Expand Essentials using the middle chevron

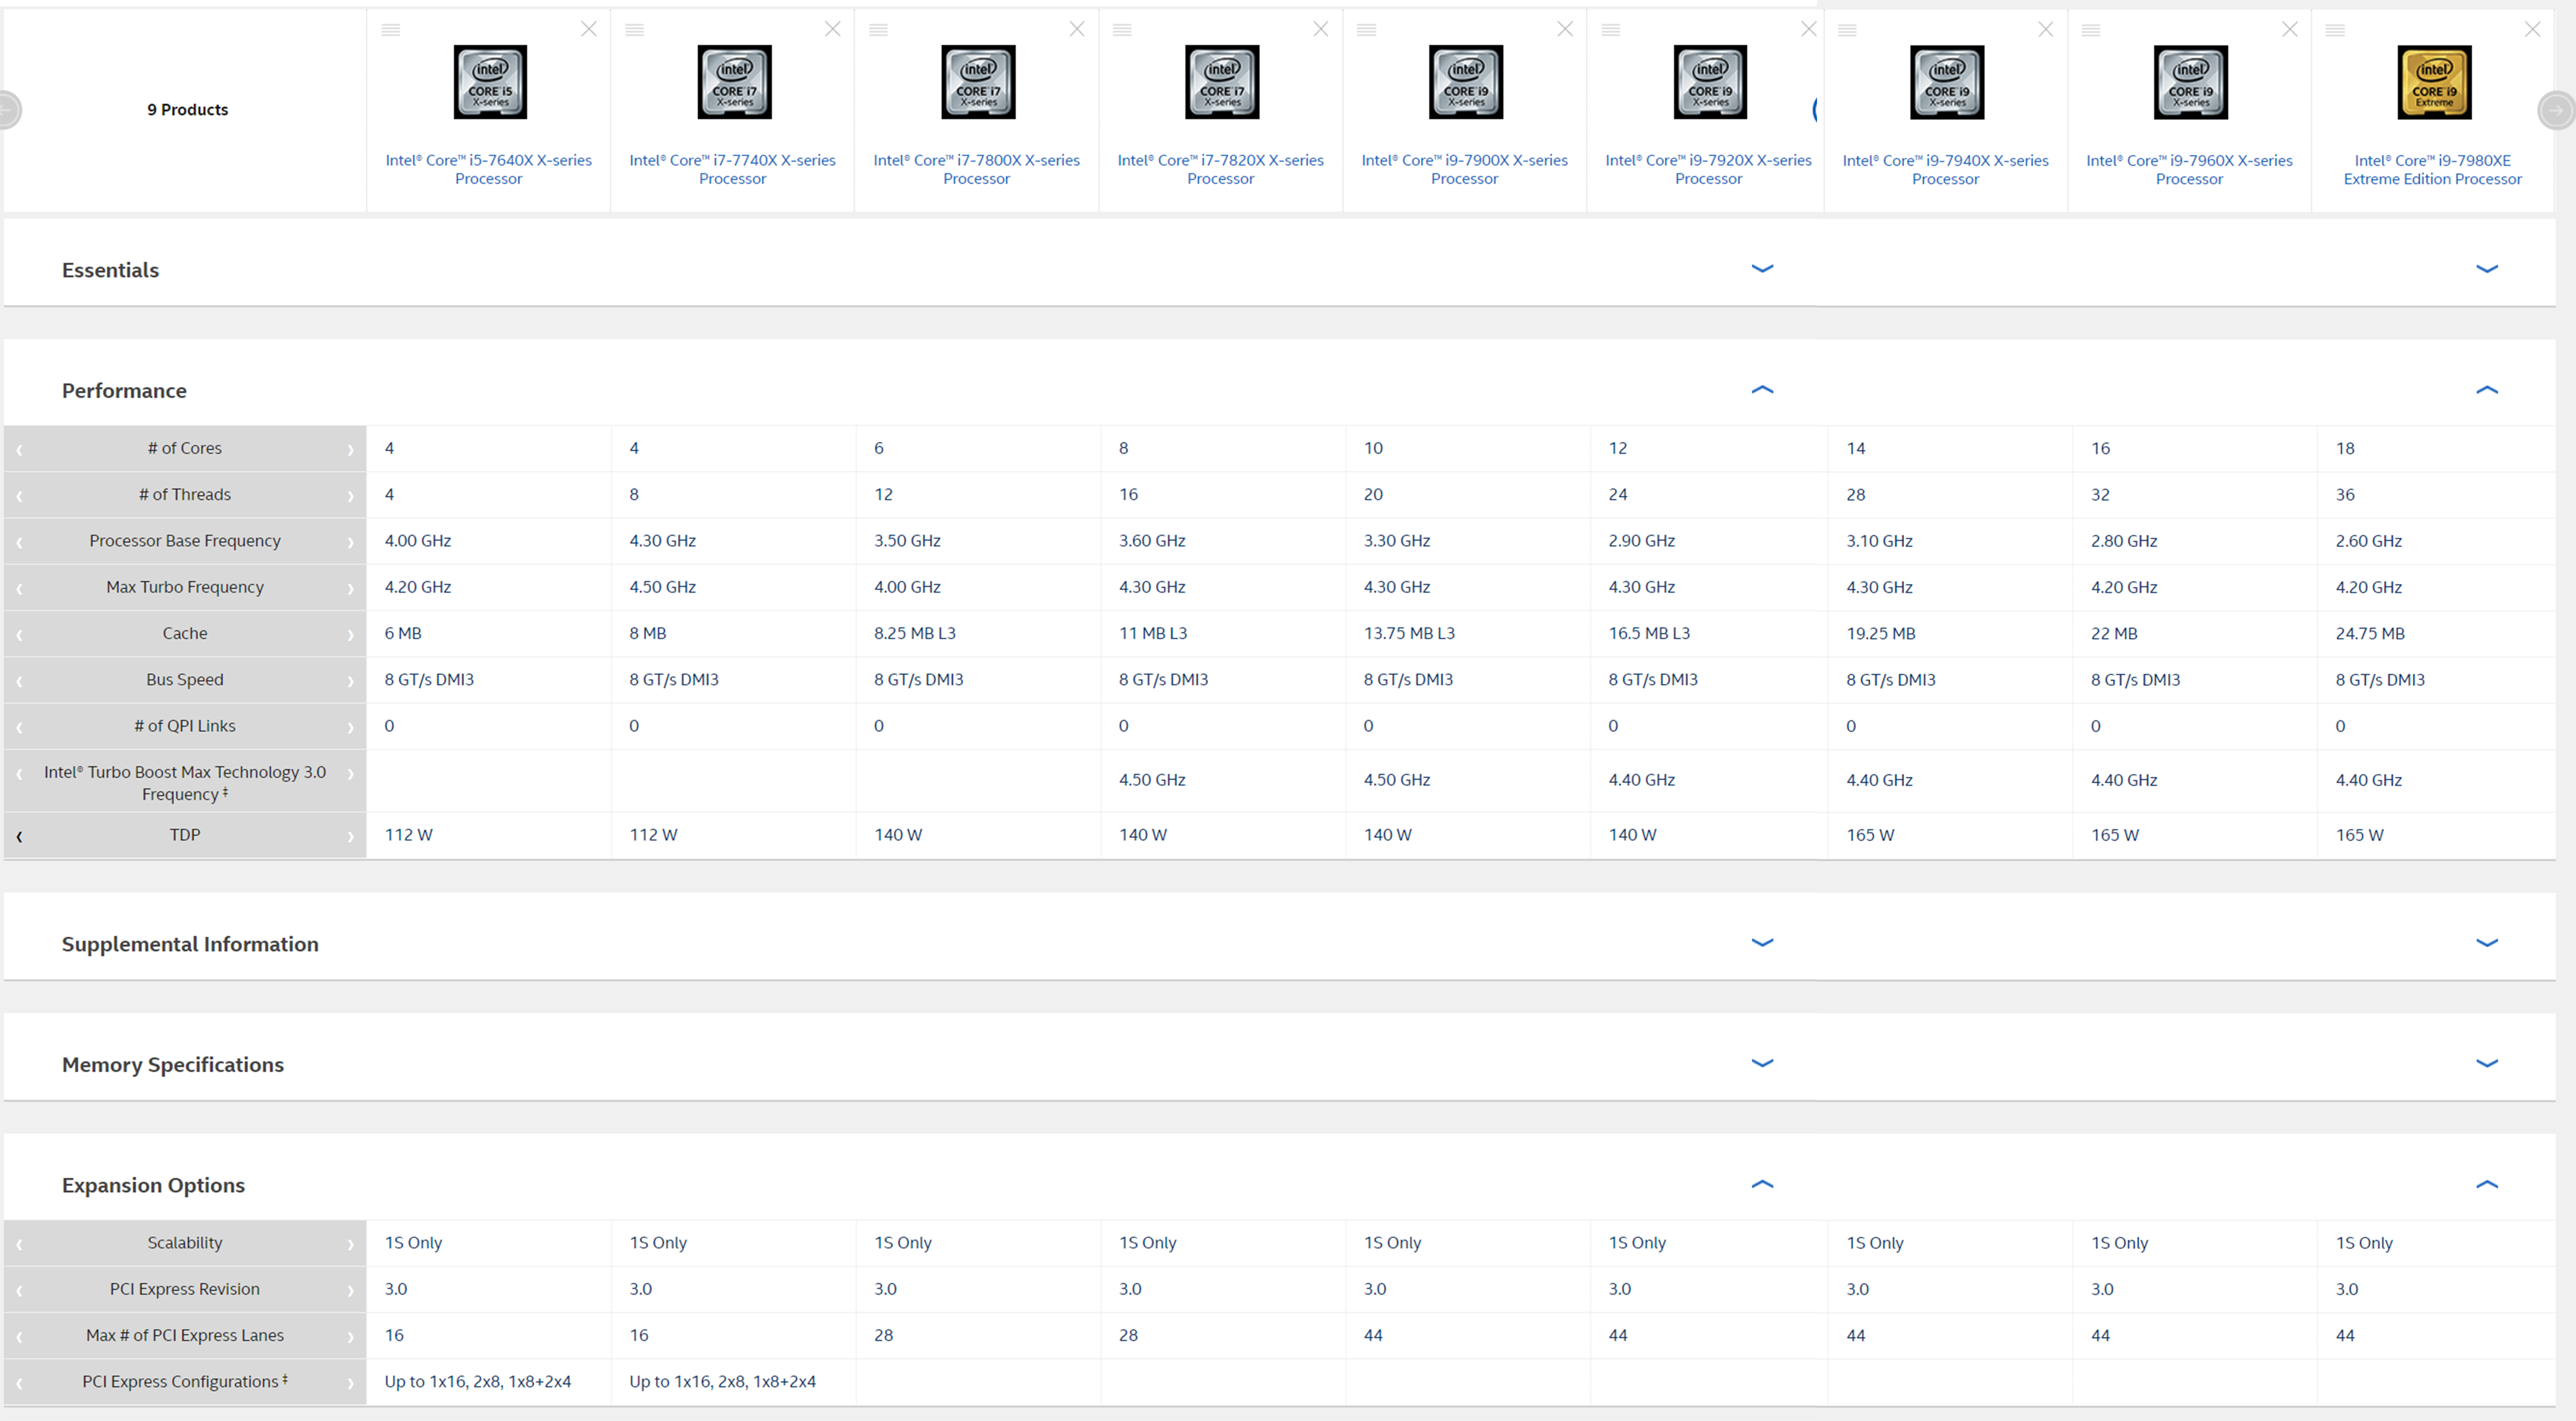pos(1763,268)
